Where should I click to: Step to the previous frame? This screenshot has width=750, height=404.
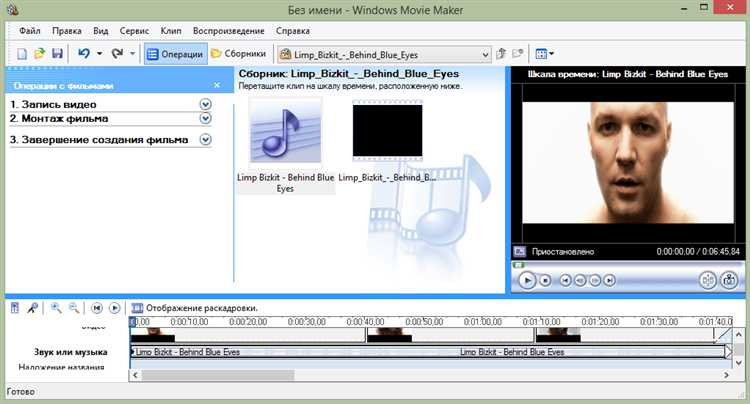580,280
